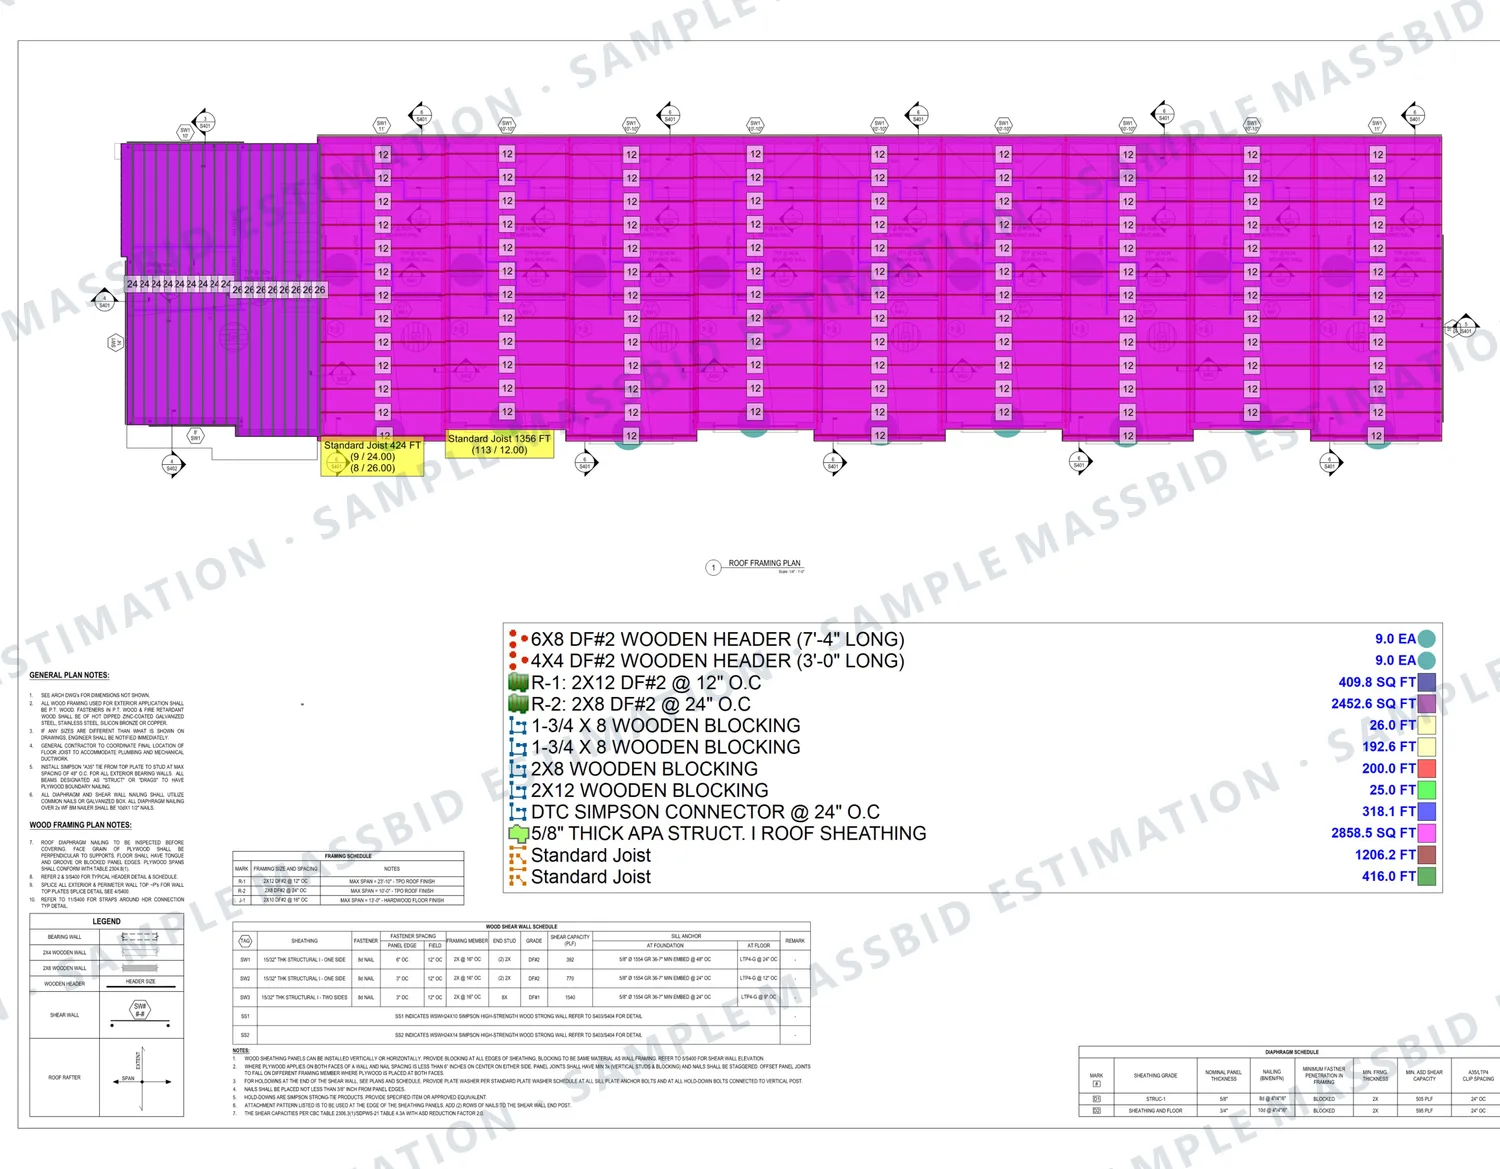Click the magenta swatch next to 2858.5 SQ FT
The height and width of the screenshot is (1169, 1500).
click(1427, 833)
